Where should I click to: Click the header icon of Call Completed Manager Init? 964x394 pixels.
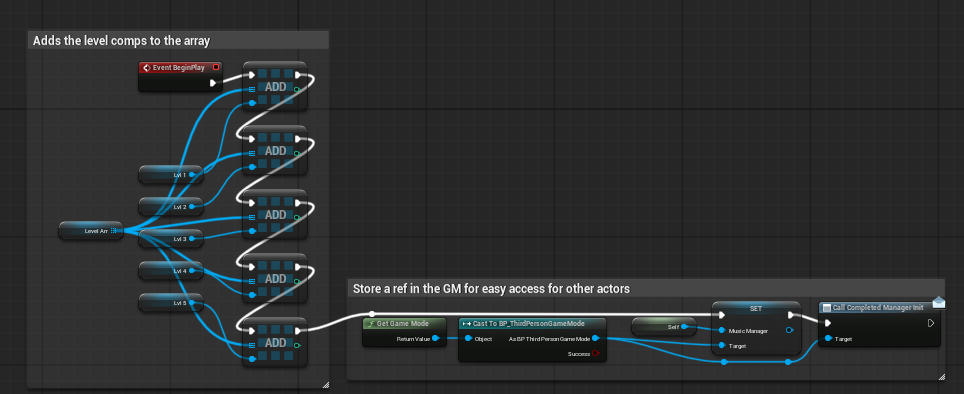click(x=827, y=307)
